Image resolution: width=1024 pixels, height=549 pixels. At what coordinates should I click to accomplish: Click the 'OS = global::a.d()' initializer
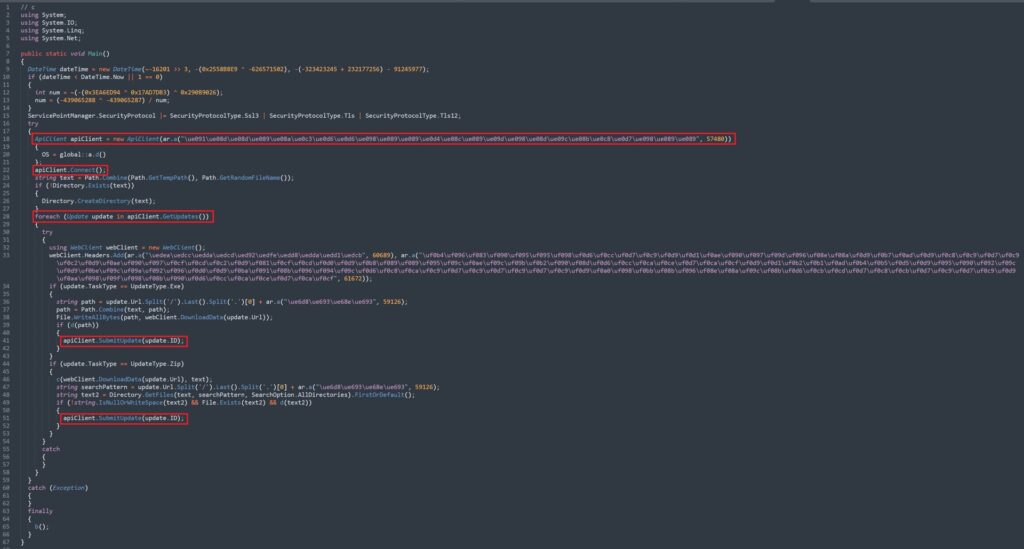(71, 153)
